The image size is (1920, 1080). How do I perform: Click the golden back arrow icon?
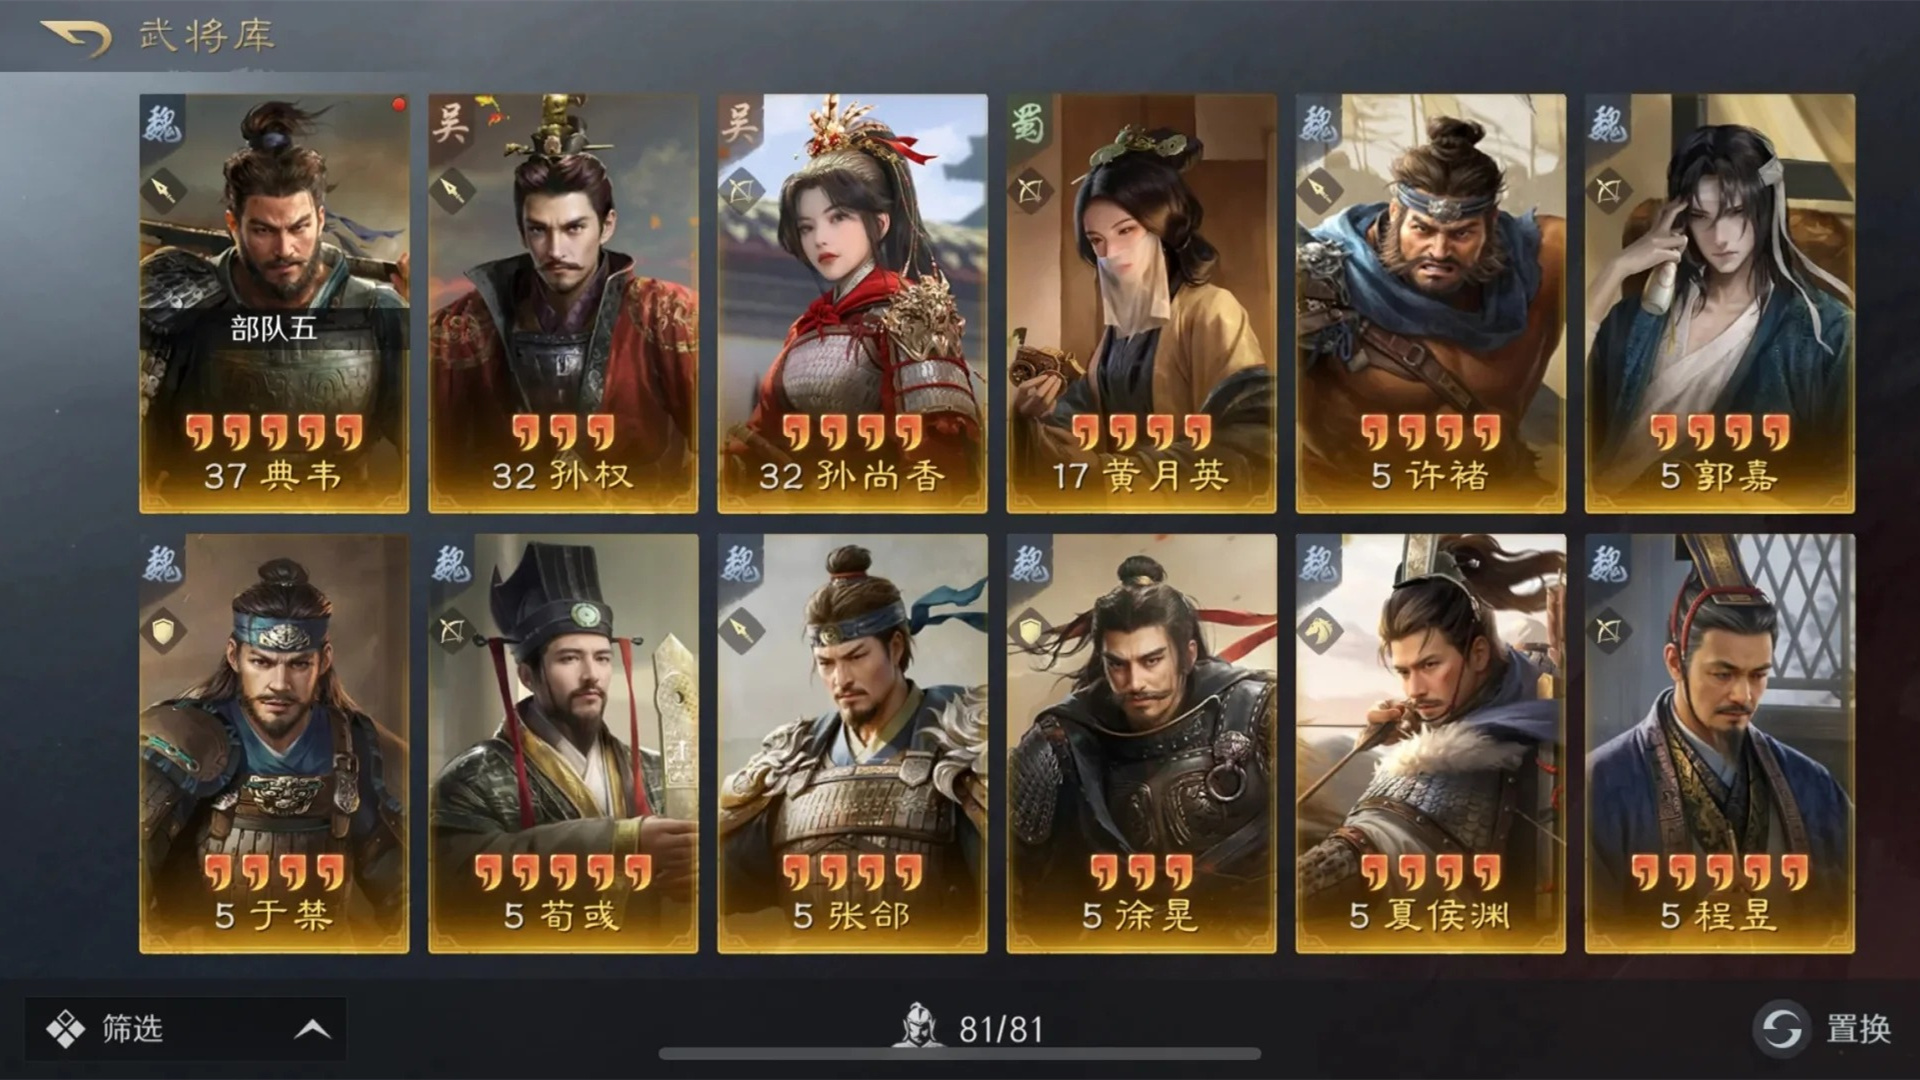(x=76, y=38)
